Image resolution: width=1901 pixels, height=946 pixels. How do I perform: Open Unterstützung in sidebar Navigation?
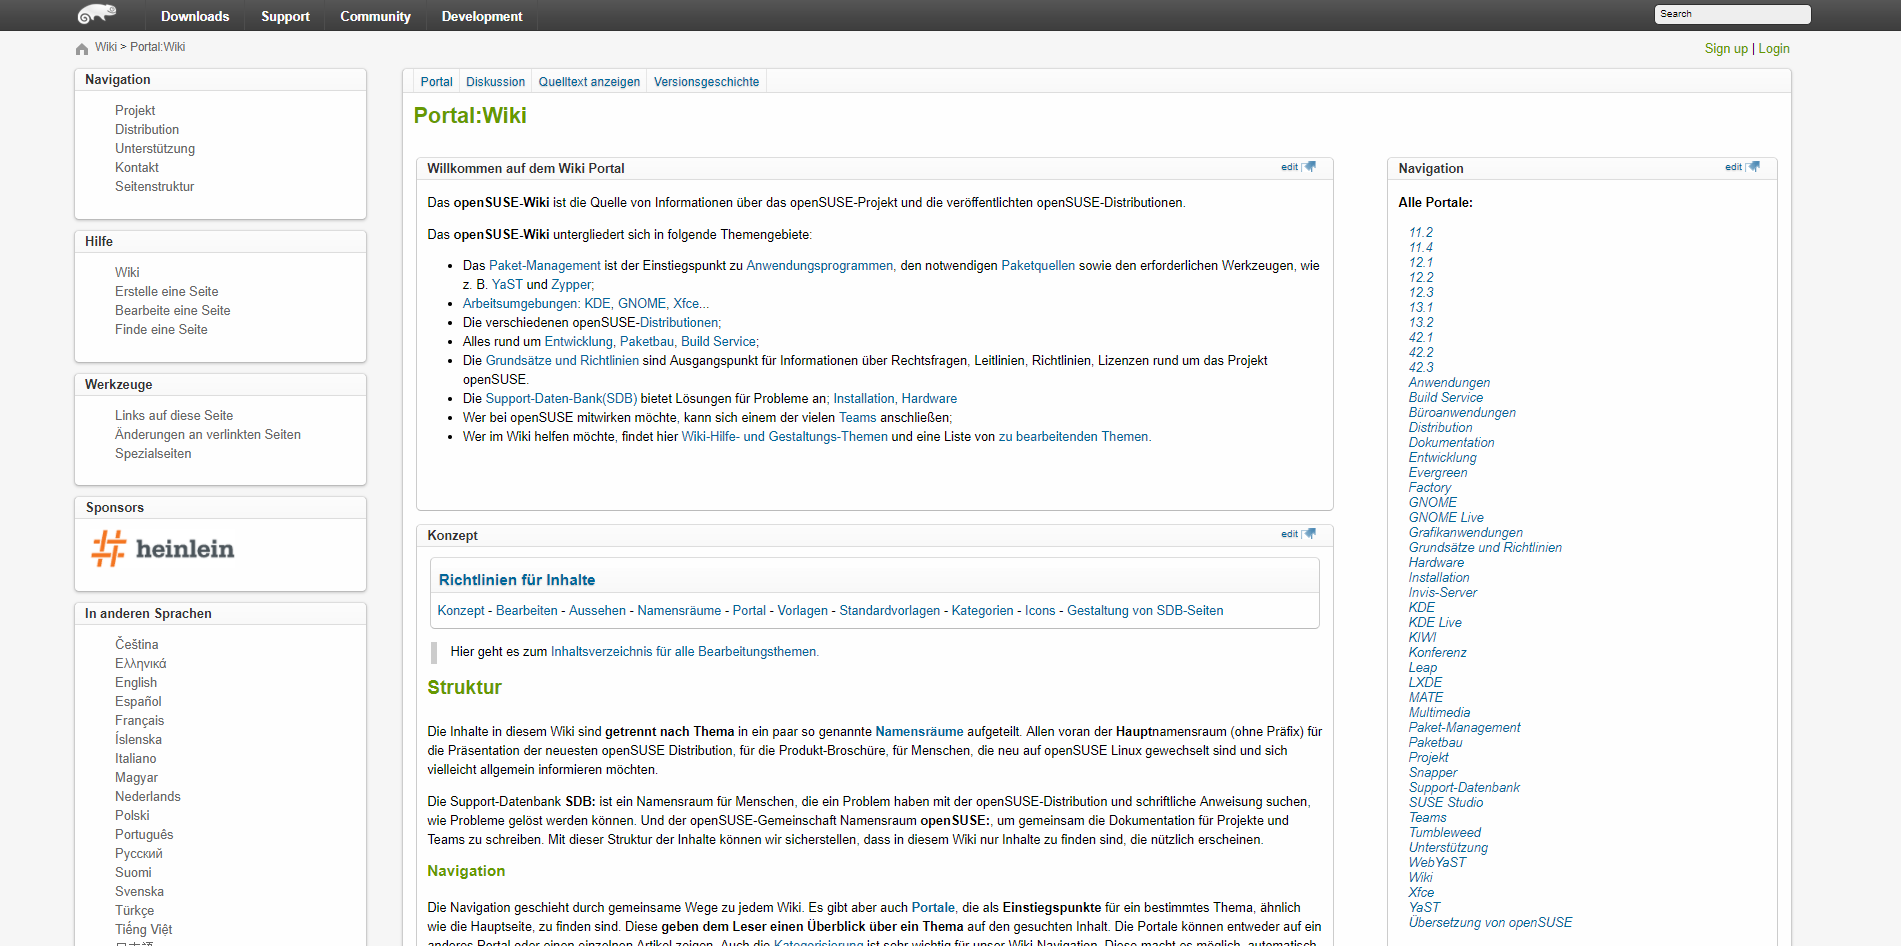click(155, 149)
